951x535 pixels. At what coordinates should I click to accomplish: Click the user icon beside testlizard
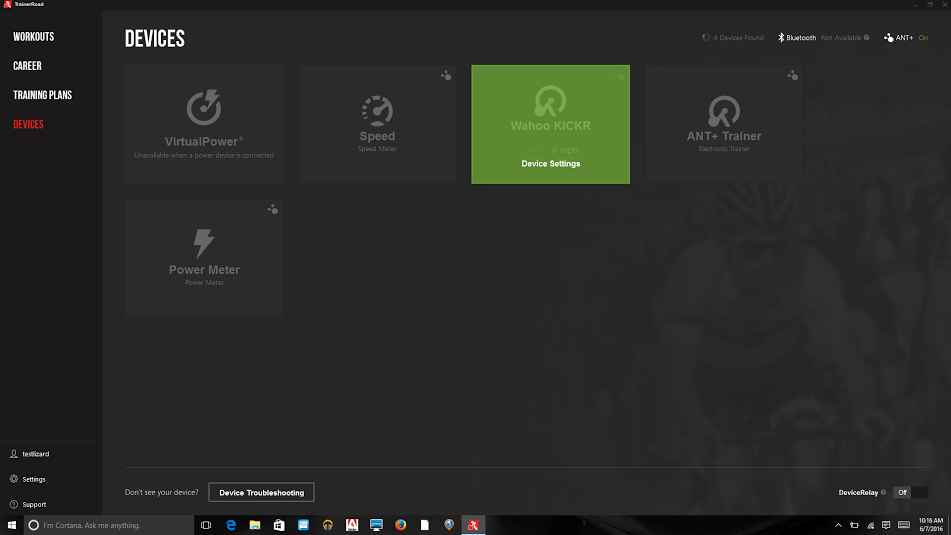coord(14,454)
